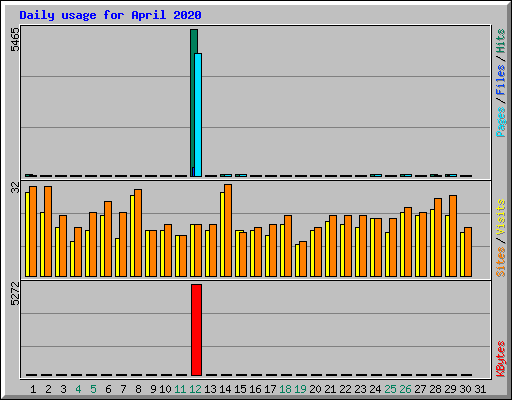Click the yellow Visits bar for day 1
This screenshot has width=512, height=400.
(x=27, y=234)
